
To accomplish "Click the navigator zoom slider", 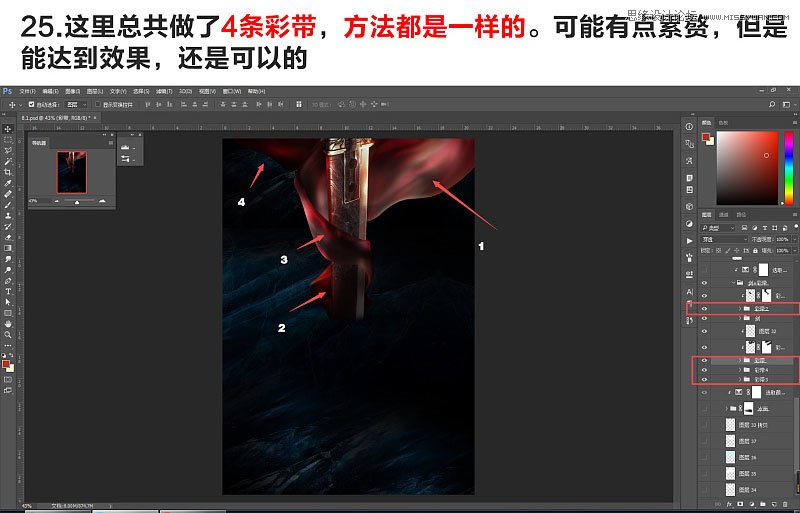I will 78,201.
